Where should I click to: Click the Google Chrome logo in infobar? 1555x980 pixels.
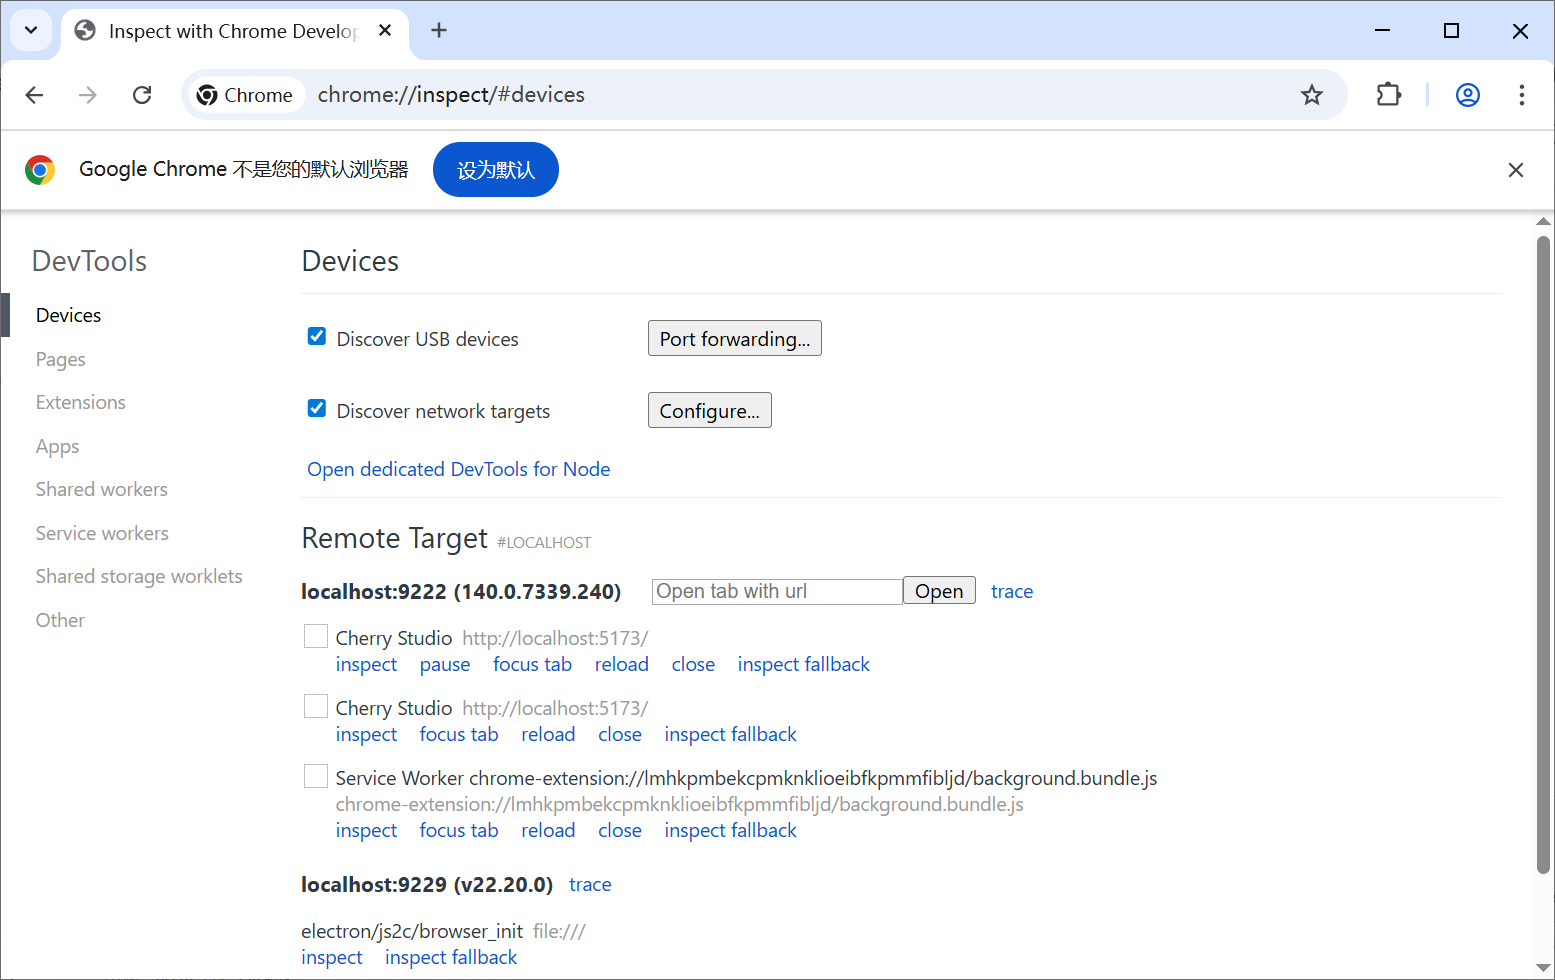(x=40, y=170)
